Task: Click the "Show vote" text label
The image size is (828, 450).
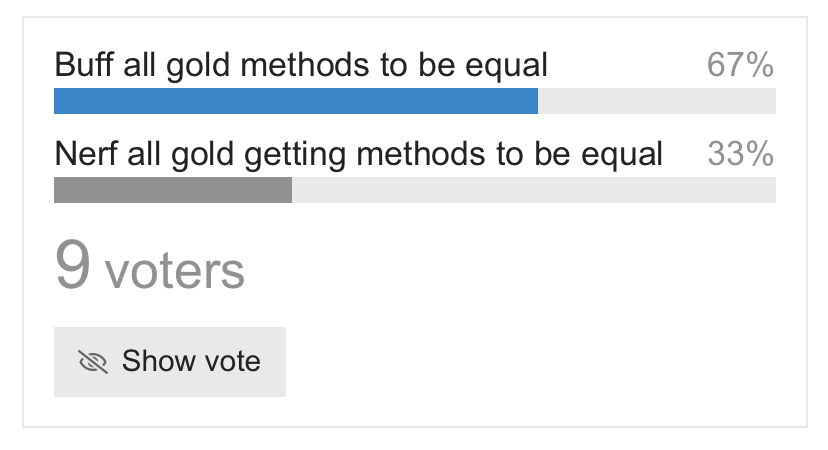Action: coord(191,361)
